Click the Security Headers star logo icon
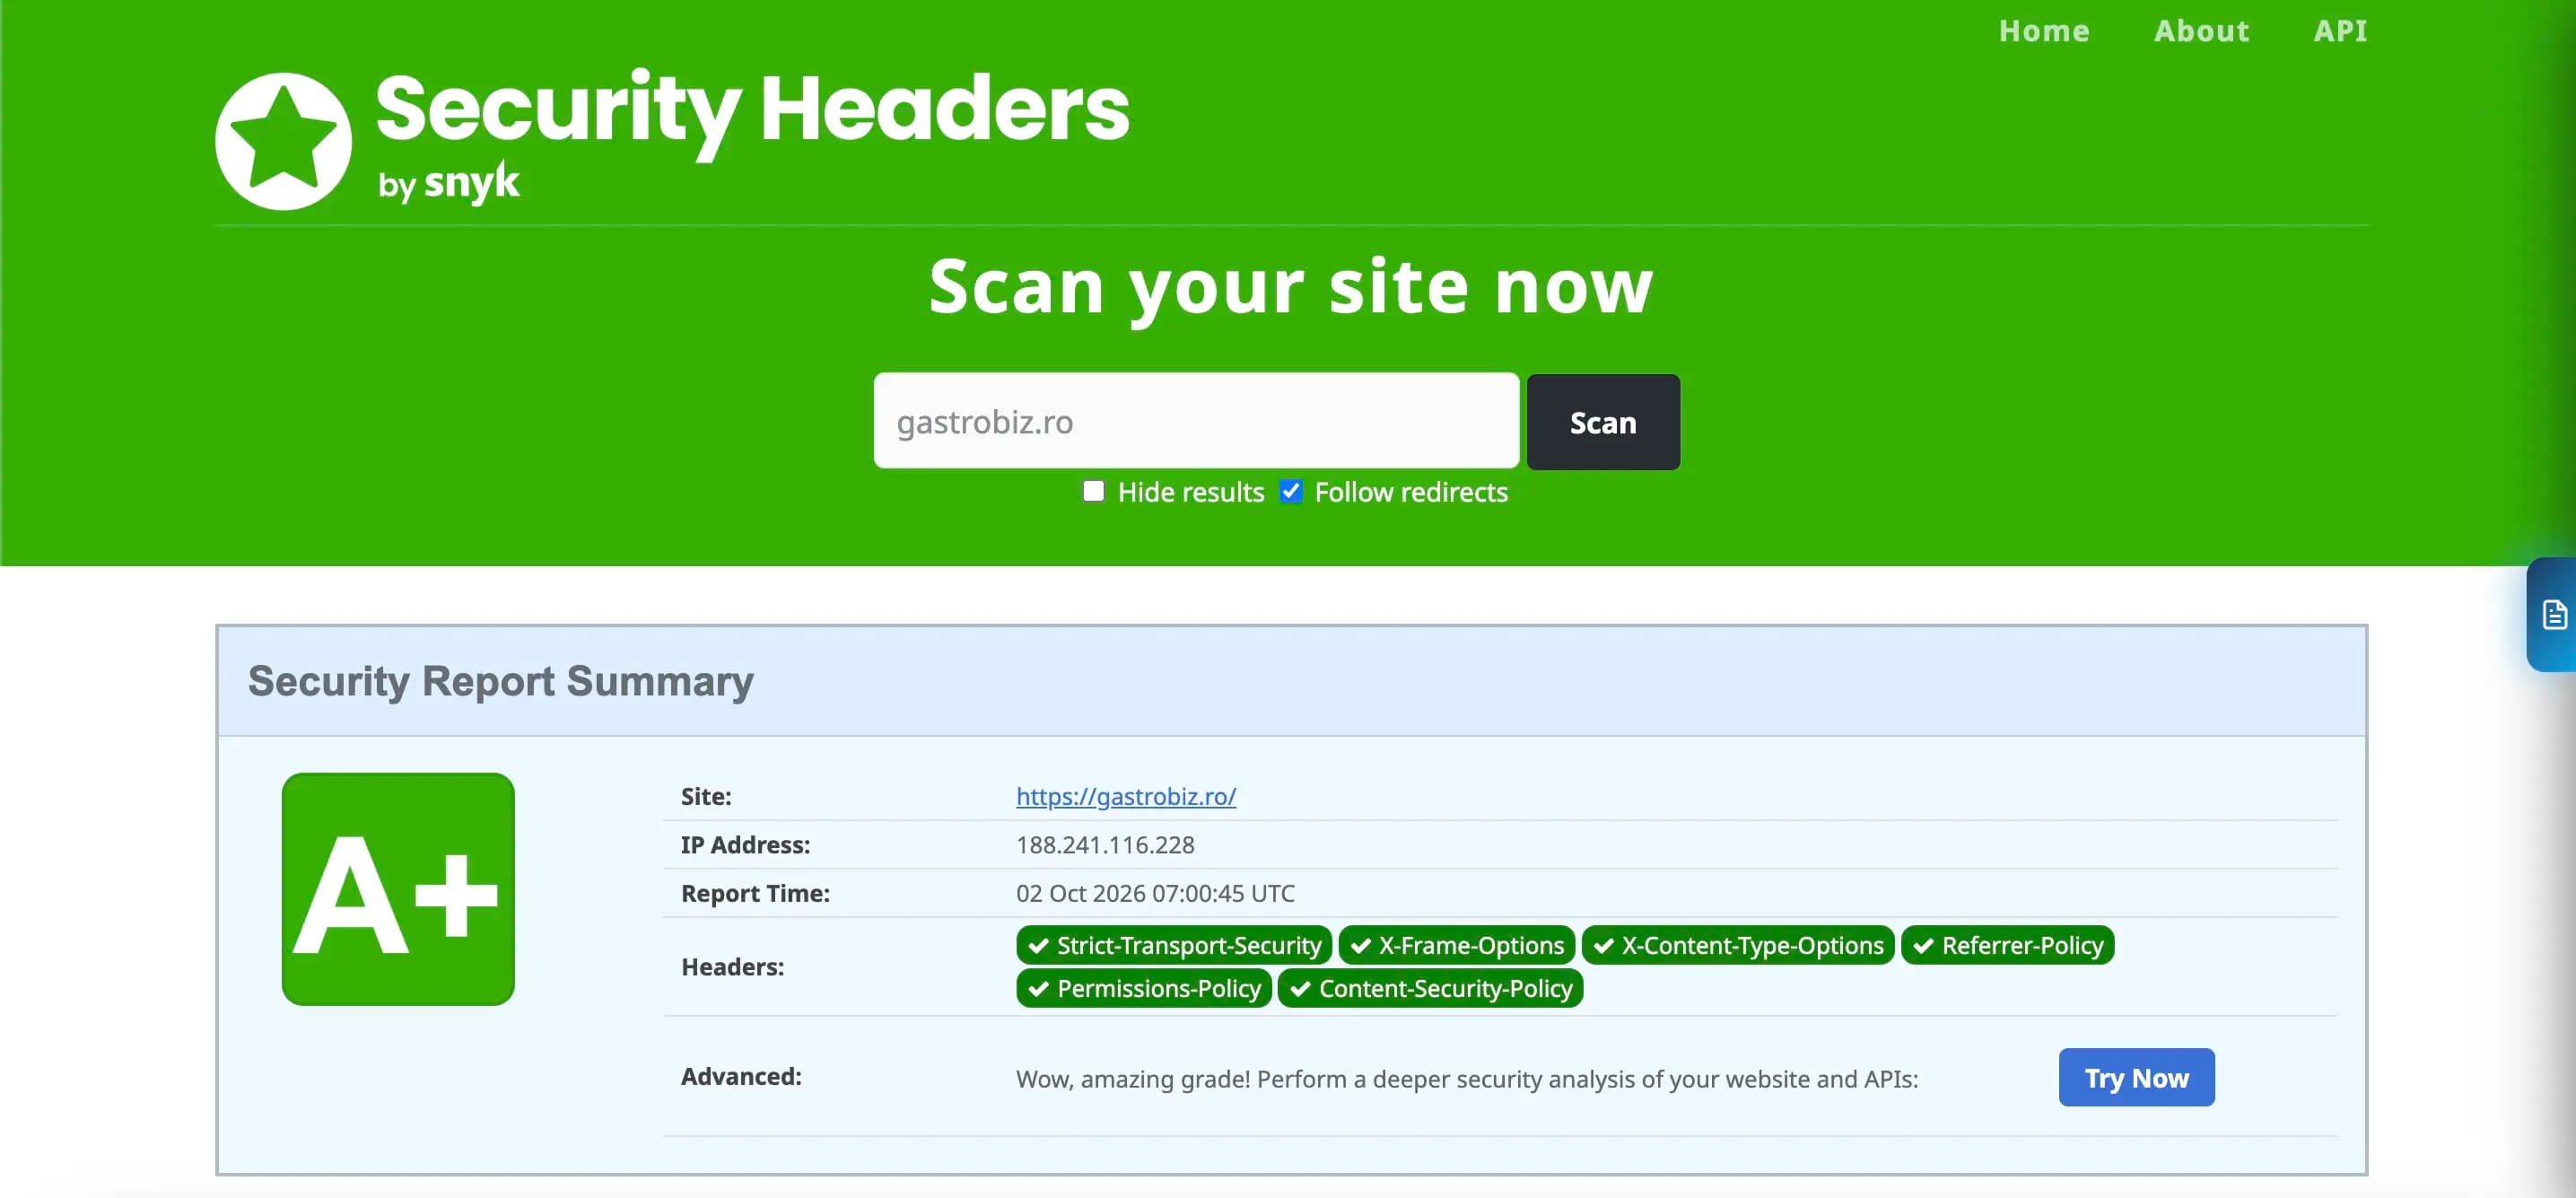 click(x=283, y=141)
